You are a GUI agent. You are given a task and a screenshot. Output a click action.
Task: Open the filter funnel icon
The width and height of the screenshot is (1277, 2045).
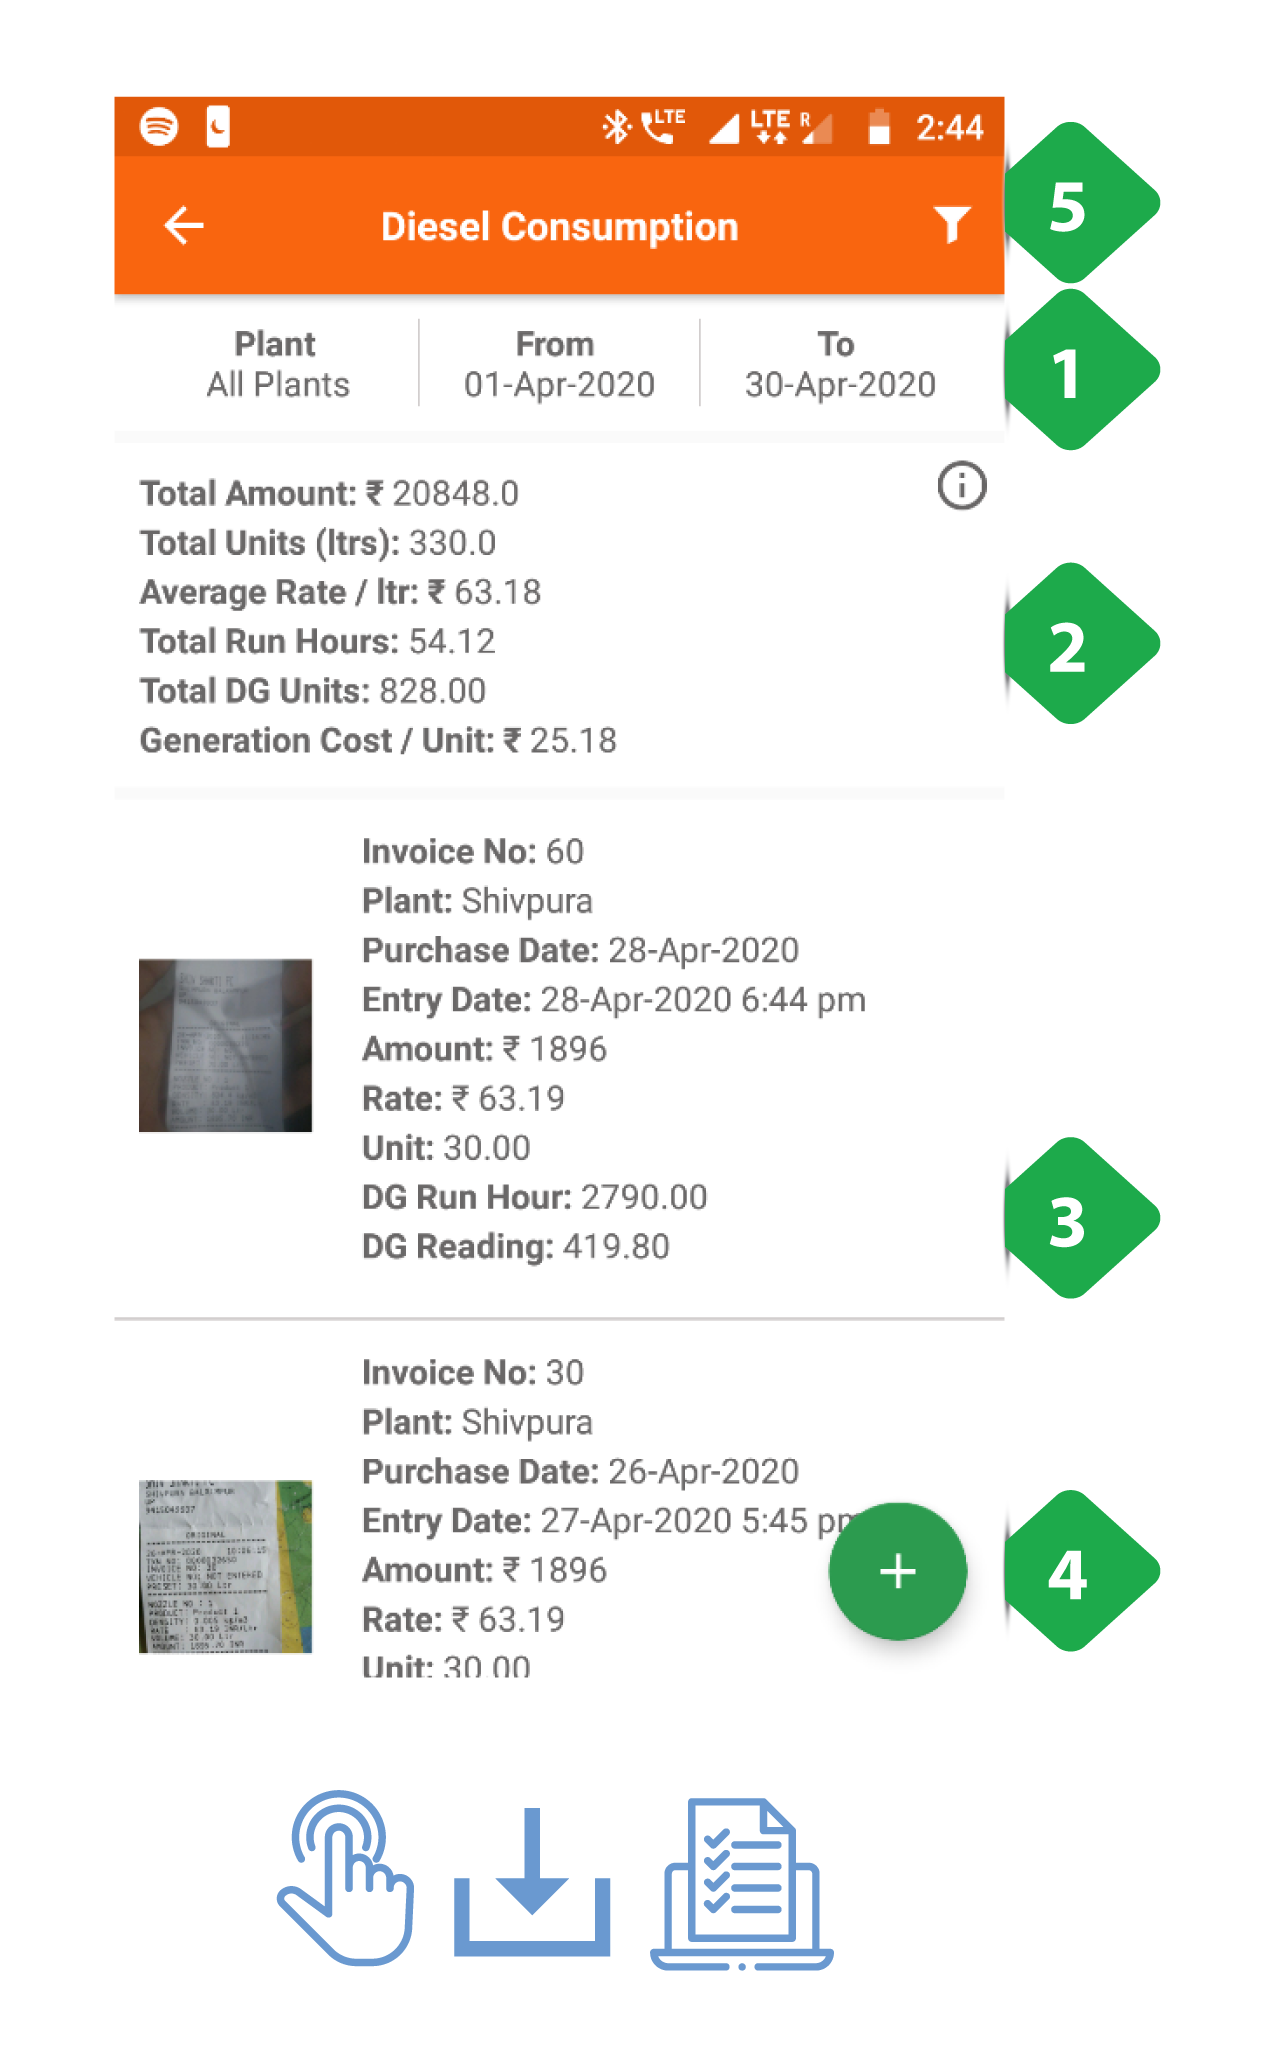point(952,225)
